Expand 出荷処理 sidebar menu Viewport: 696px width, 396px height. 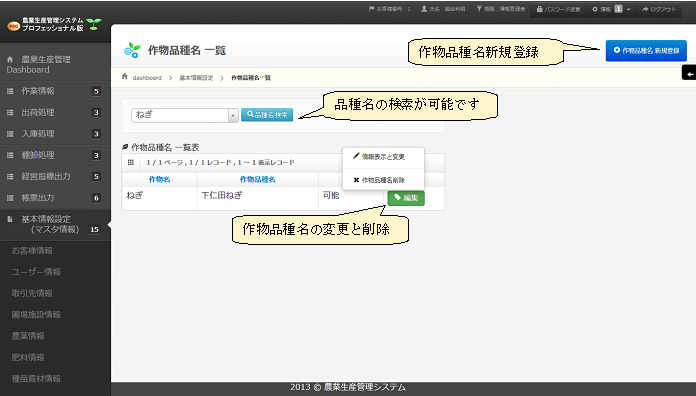coord(55,112)
